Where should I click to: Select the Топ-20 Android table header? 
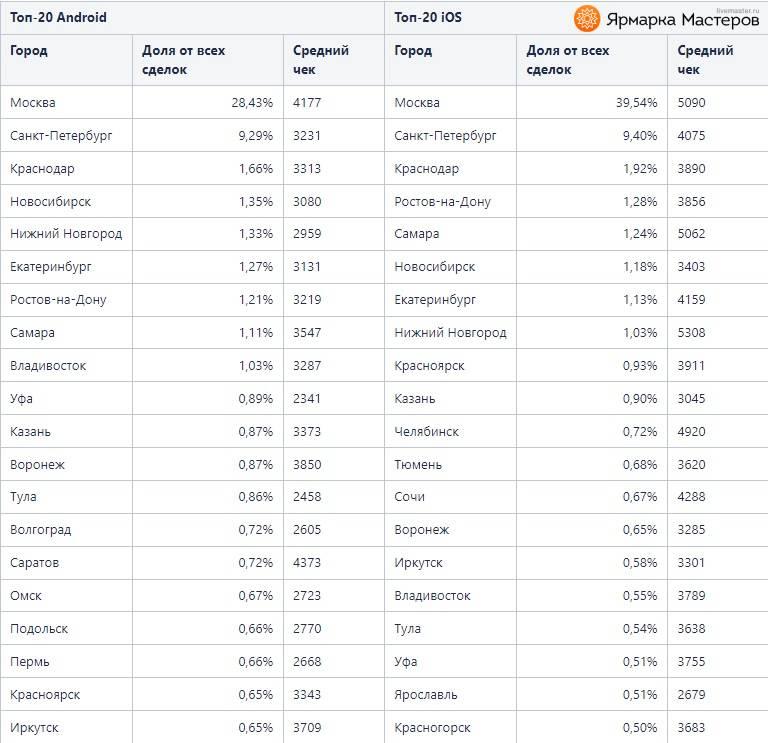(x=59, y=18)
